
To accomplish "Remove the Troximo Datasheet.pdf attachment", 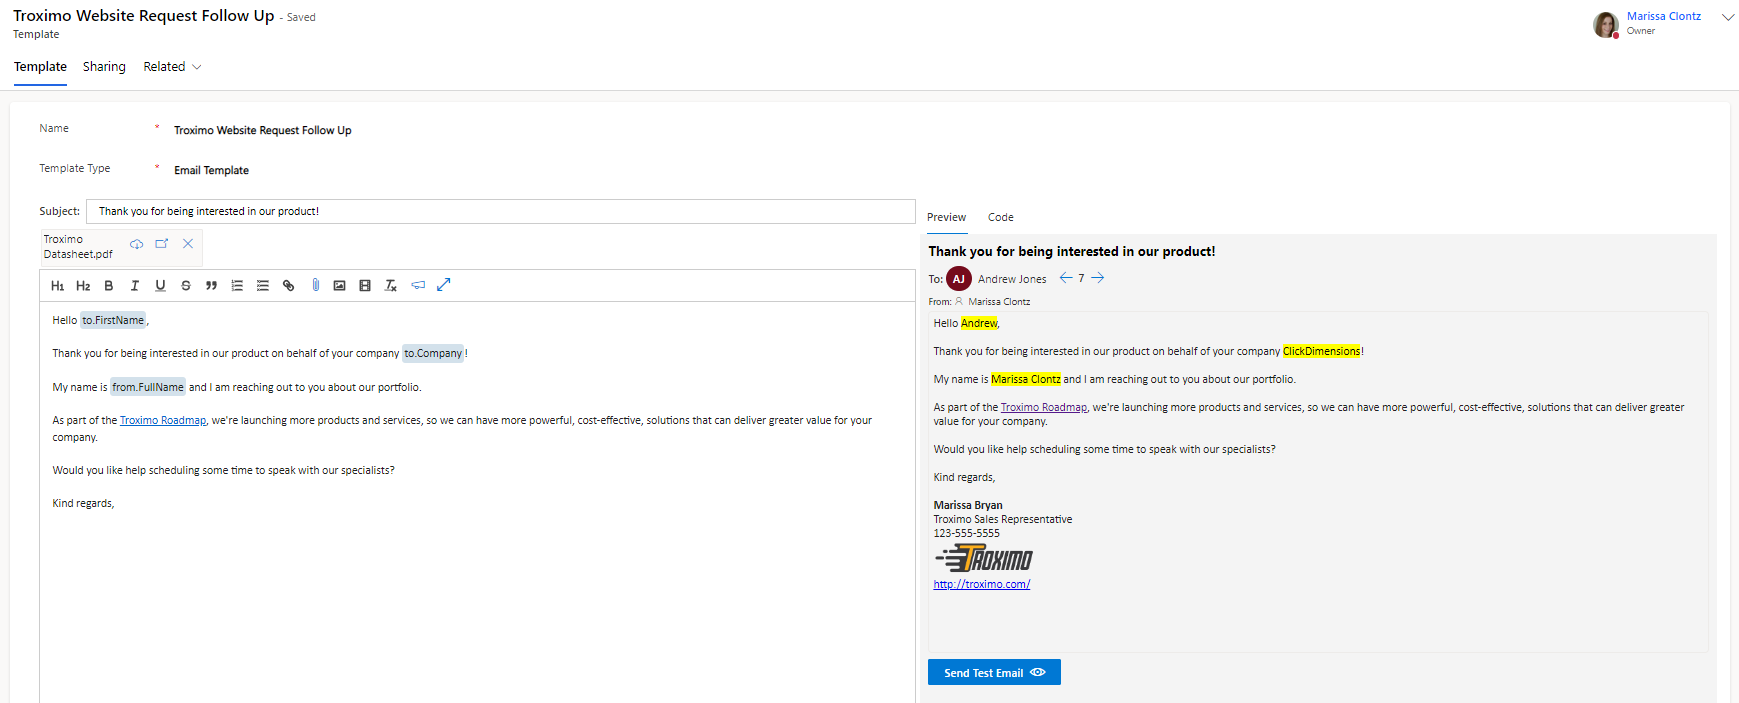I will pyautogui.click(x=188, y=243).
